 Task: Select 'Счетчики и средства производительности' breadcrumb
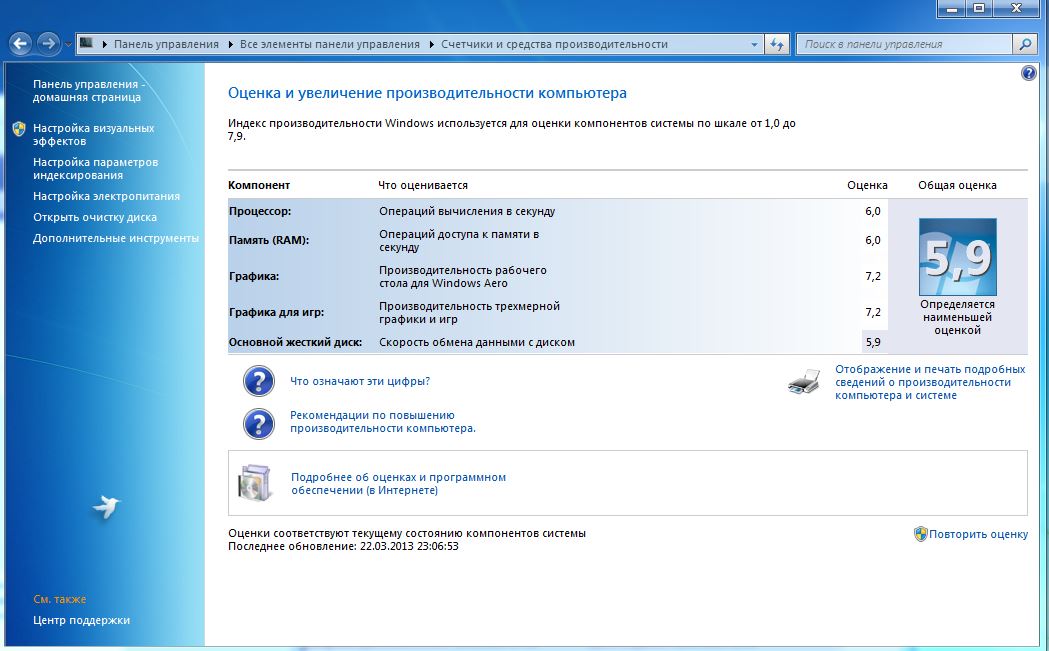554,44
